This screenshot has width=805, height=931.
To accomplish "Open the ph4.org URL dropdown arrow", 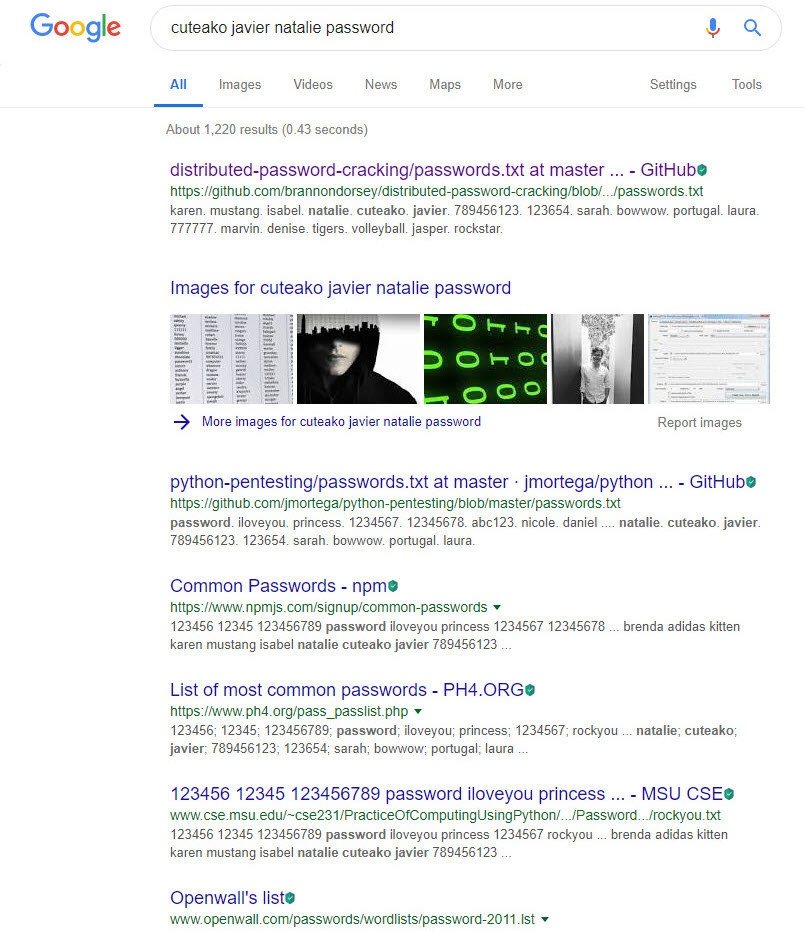I will [418, 711].
